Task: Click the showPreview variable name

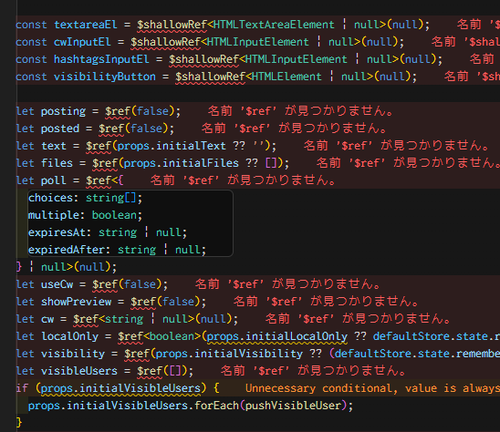Action: [76, 302]
